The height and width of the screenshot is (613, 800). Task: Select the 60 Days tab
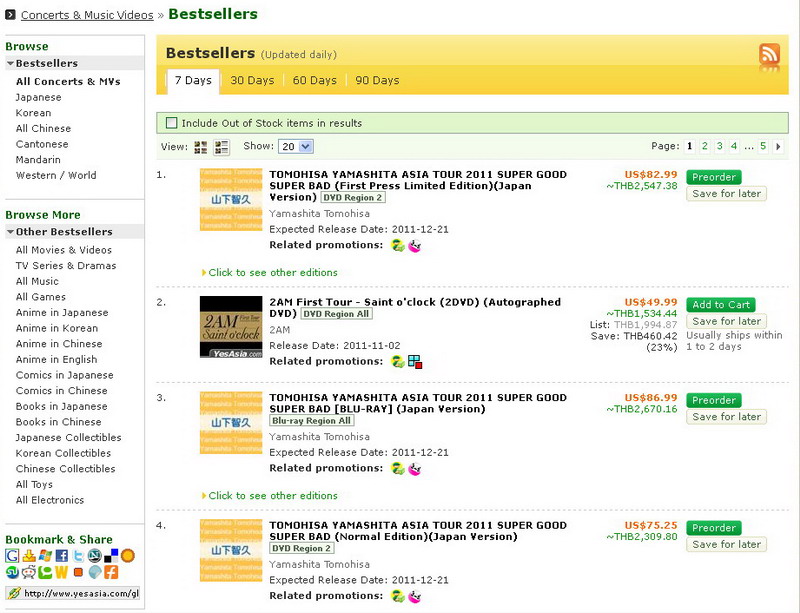point(314,81)
